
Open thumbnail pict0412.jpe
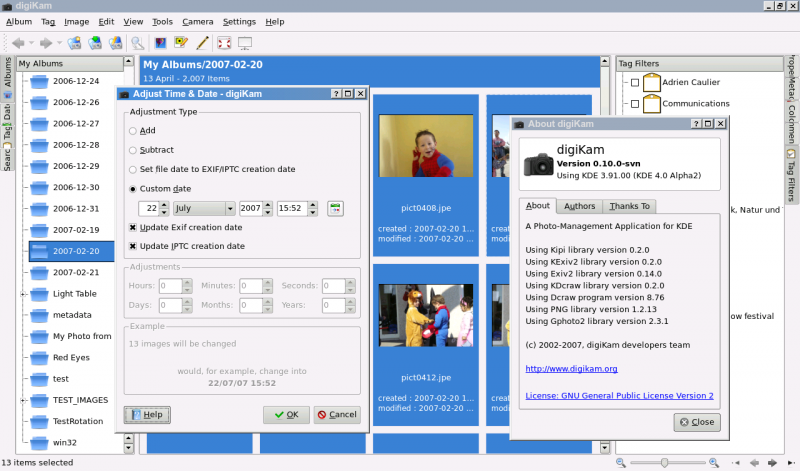point(426,315)
